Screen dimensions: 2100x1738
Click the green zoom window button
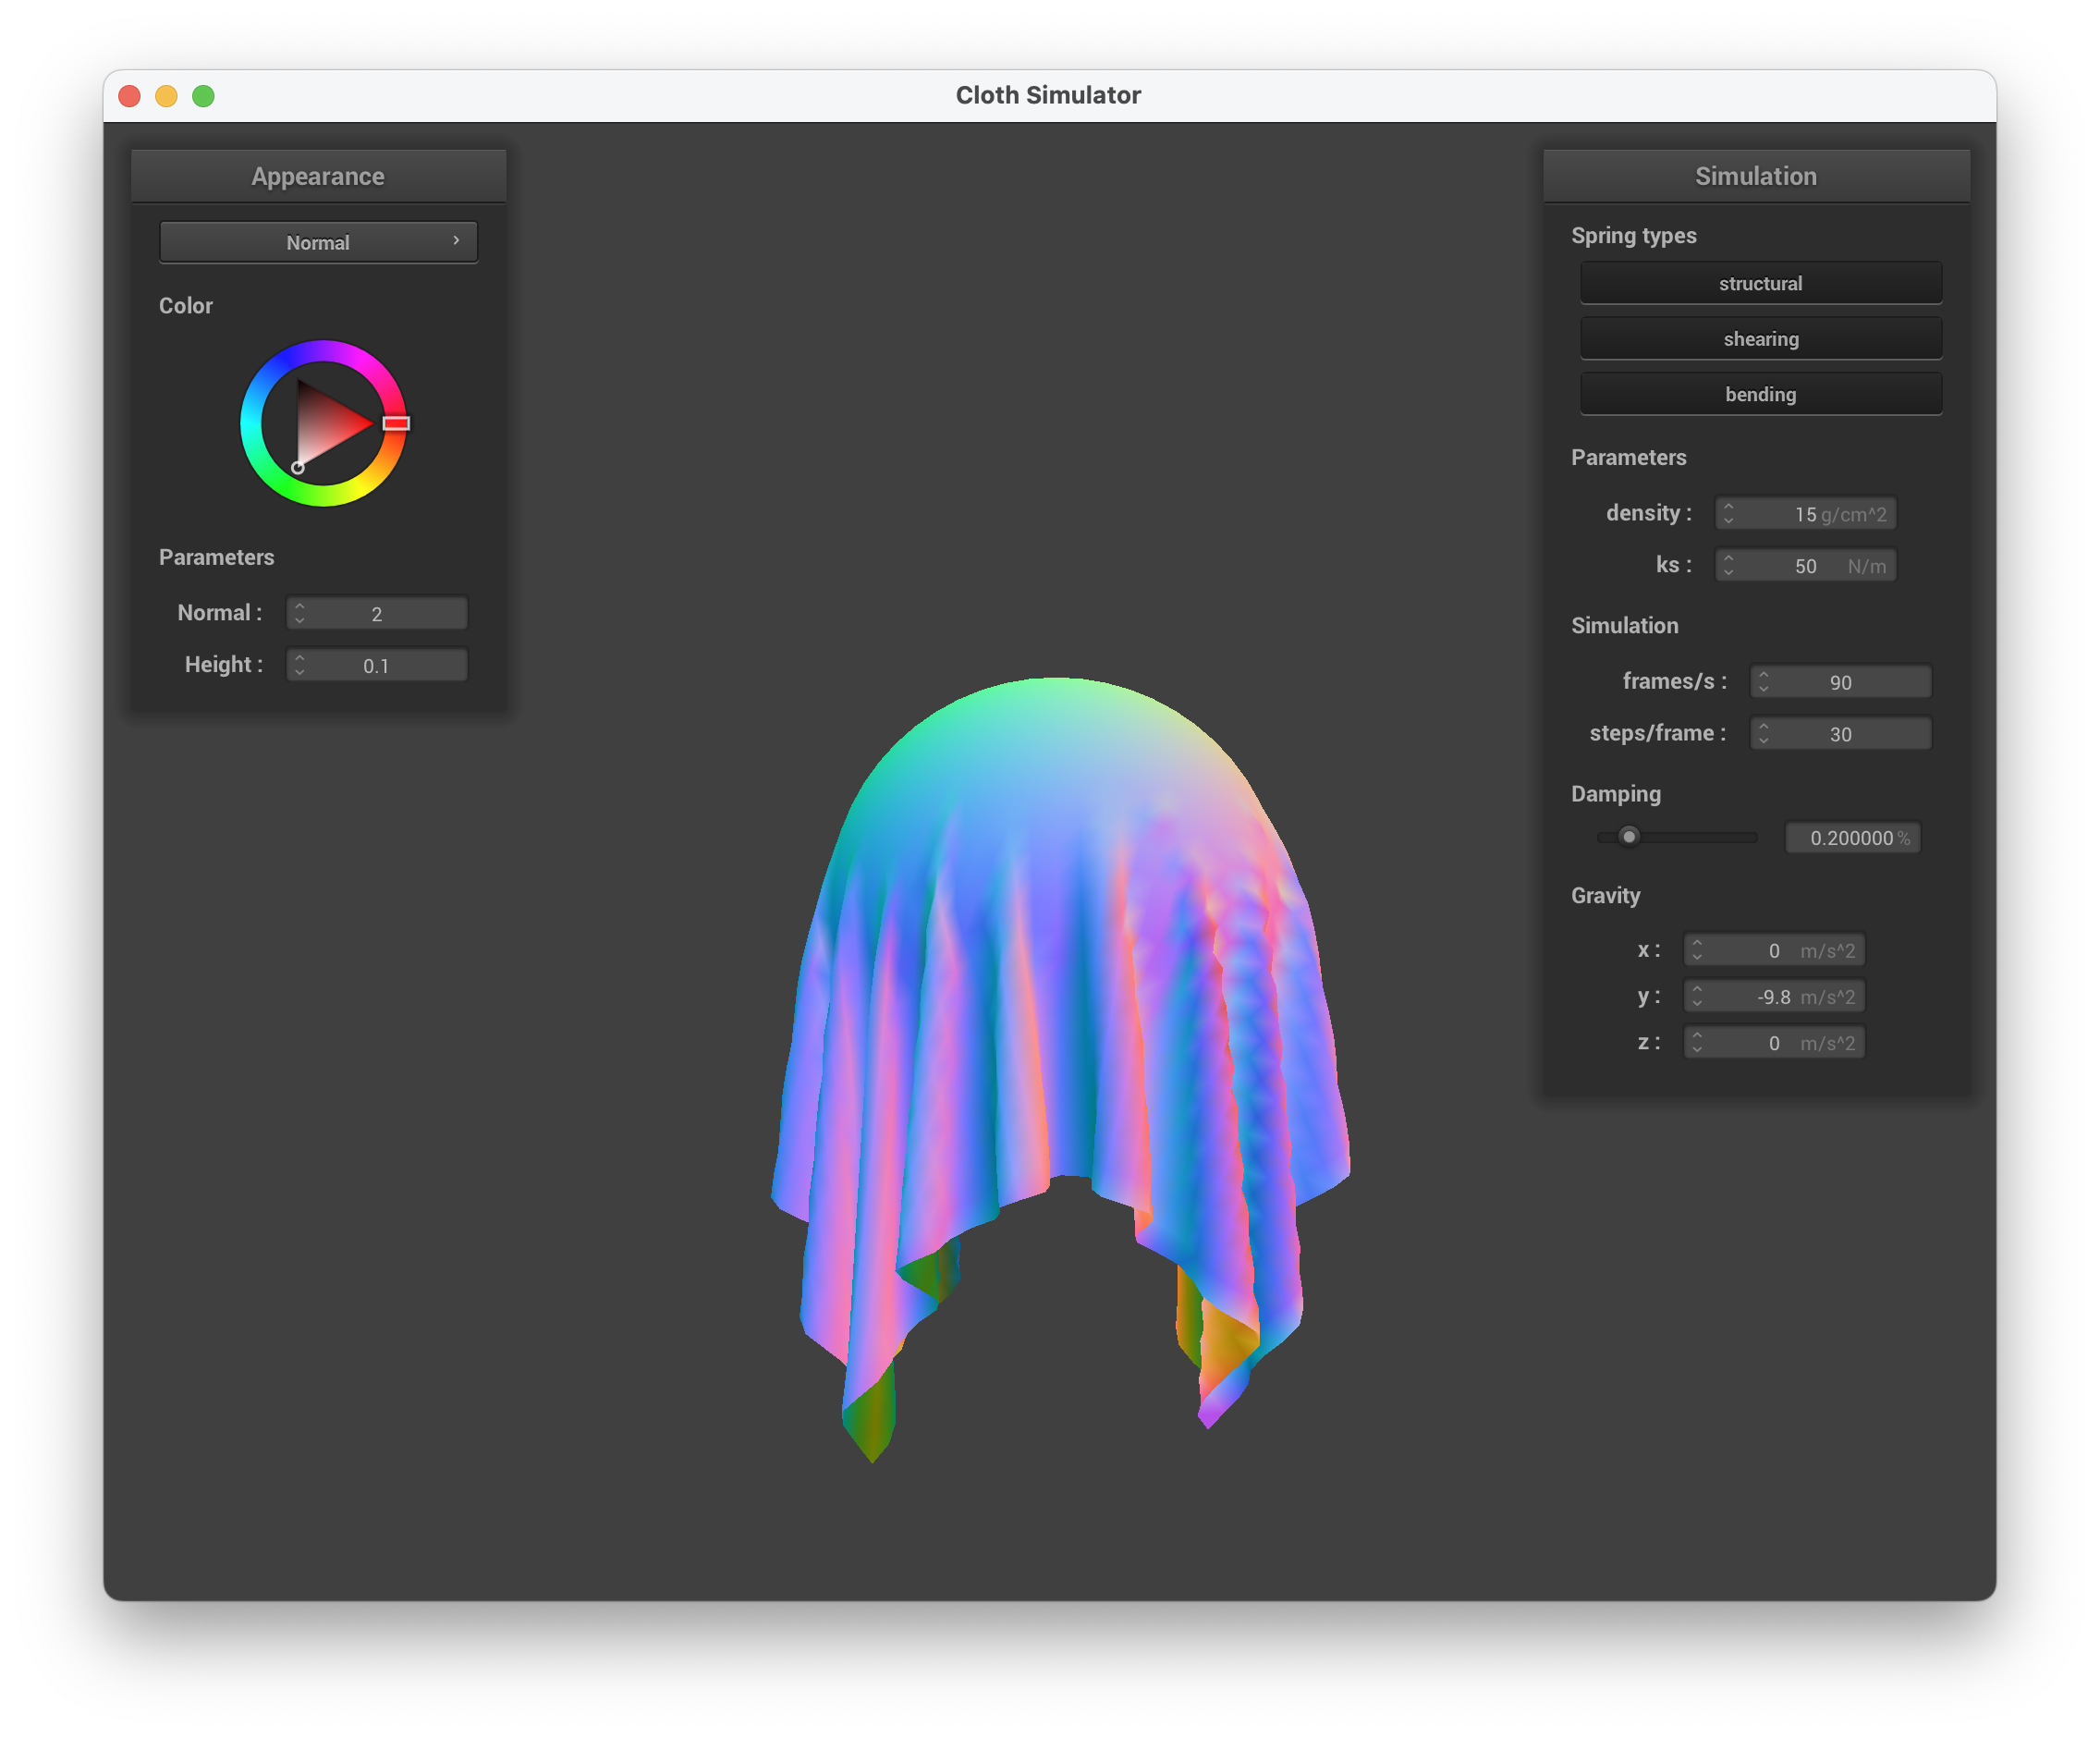tap(203, 96)
